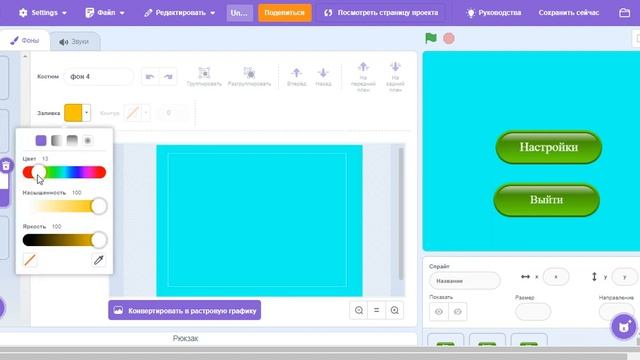
Task: Click the sprite Направление direction field
Action: tap(616, 312)
